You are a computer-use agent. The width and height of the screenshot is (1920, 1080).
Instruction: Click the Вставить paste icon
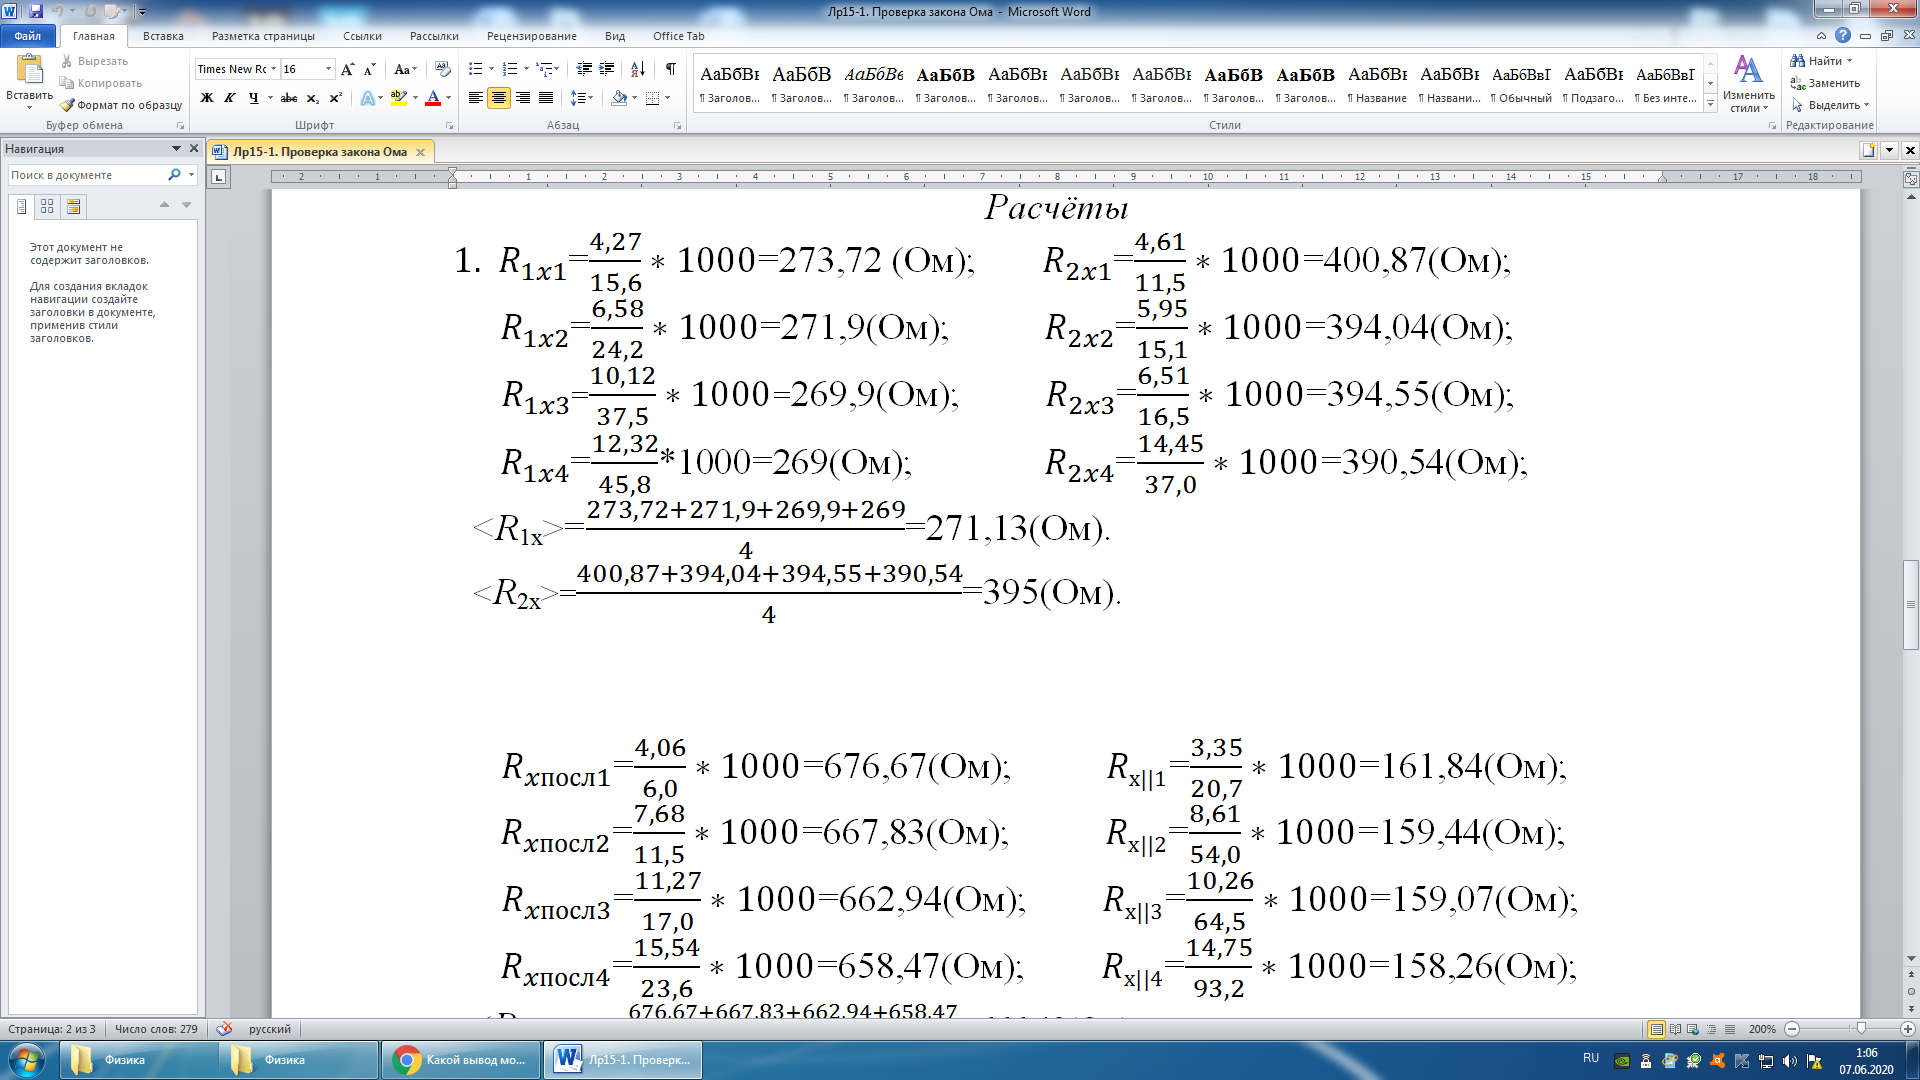29,70
